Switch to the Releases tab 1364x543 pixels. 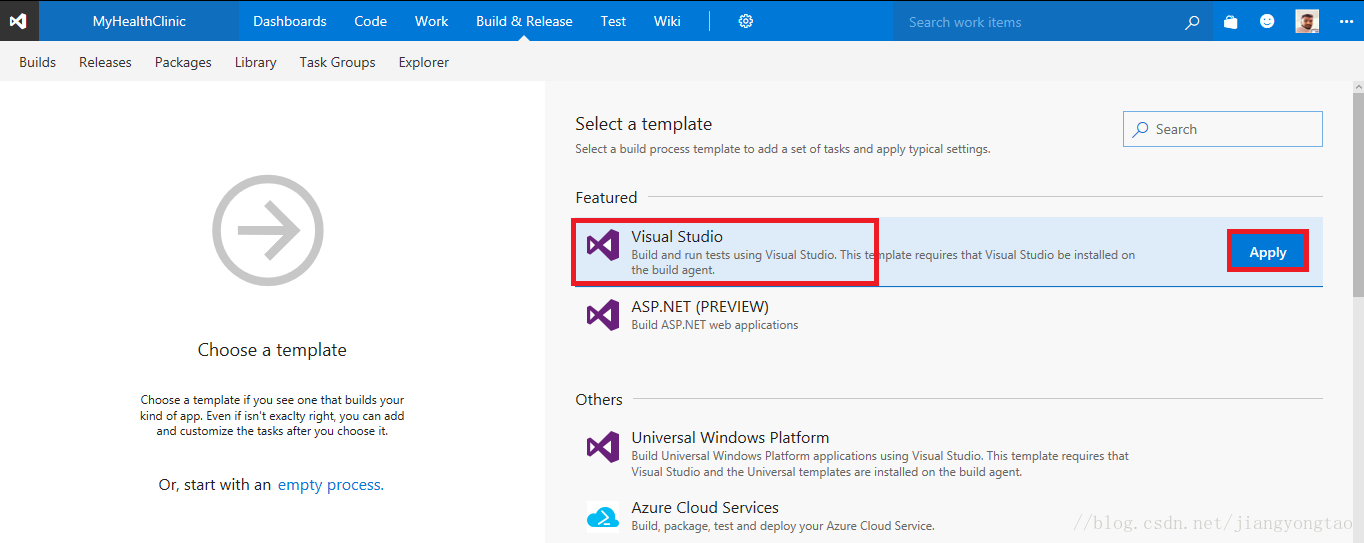[x=105, y=62]
